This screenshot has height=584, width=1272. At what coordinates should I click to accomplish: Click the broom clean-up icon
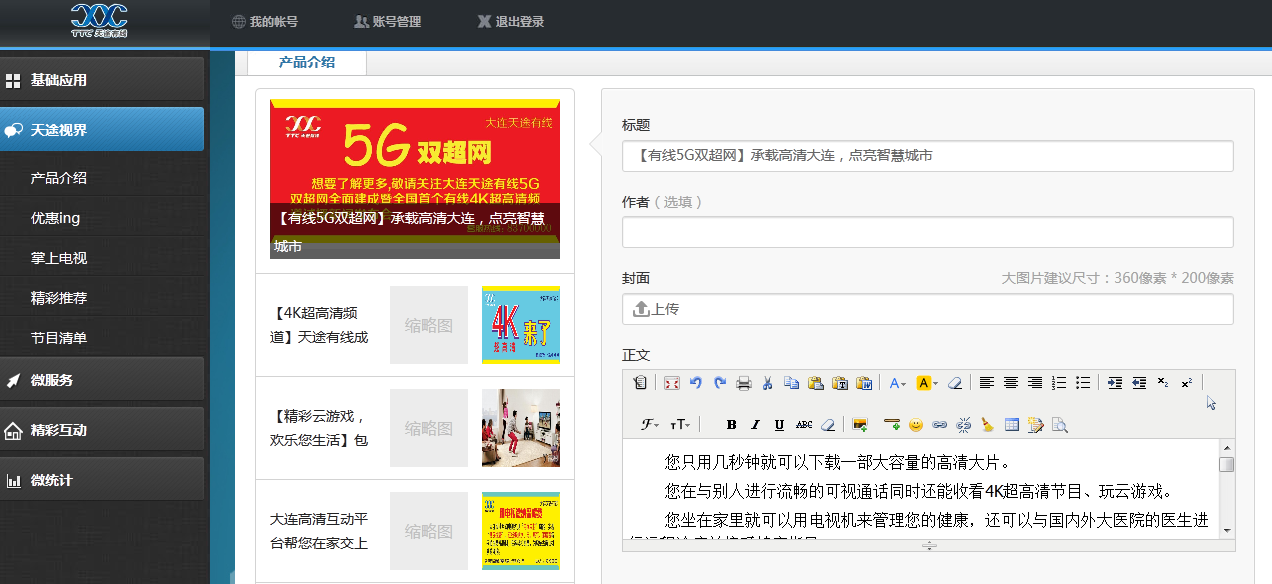988,425
